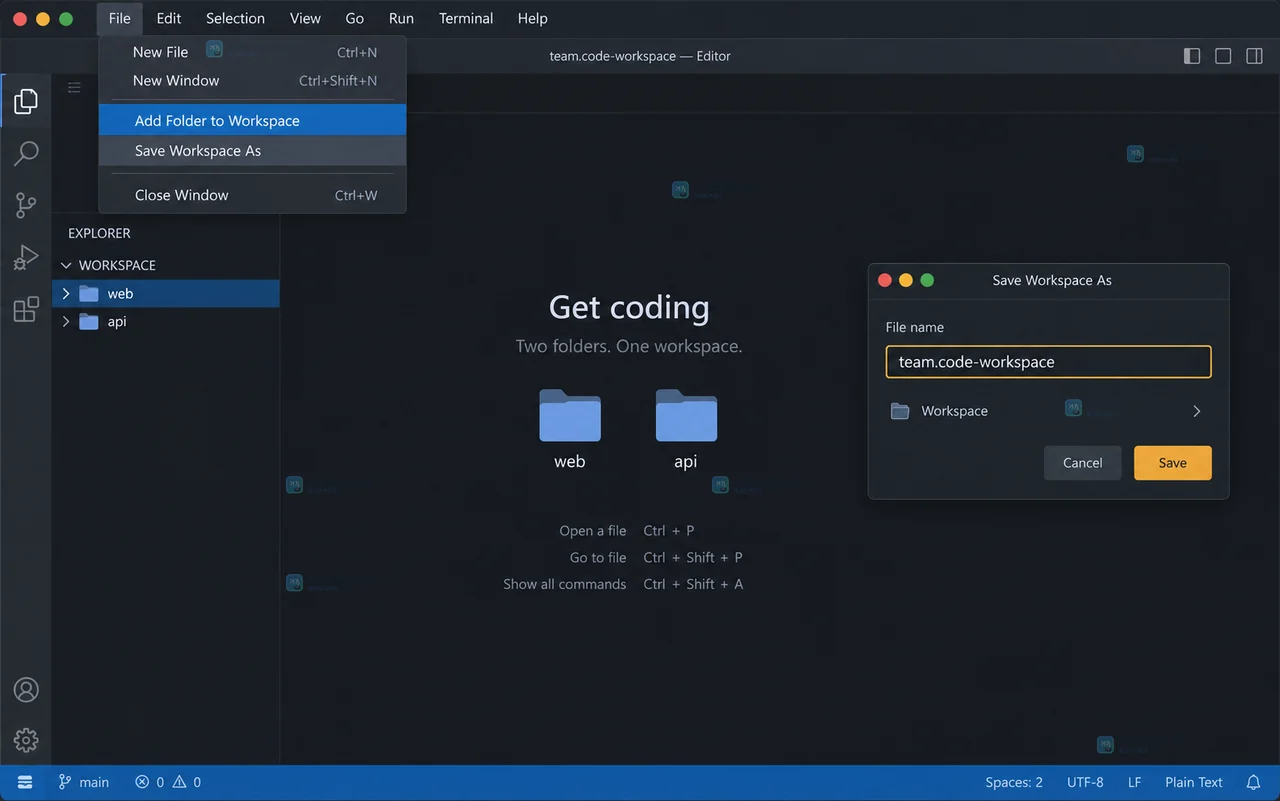The image size is (1280, 801).
Task: Click the File name input field
Action: (1048, 362)
